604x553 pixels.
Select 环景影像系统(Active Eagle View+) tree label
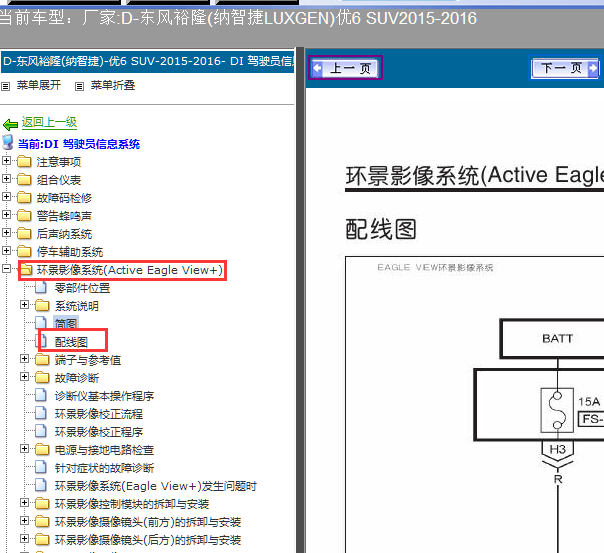(129, 270)
